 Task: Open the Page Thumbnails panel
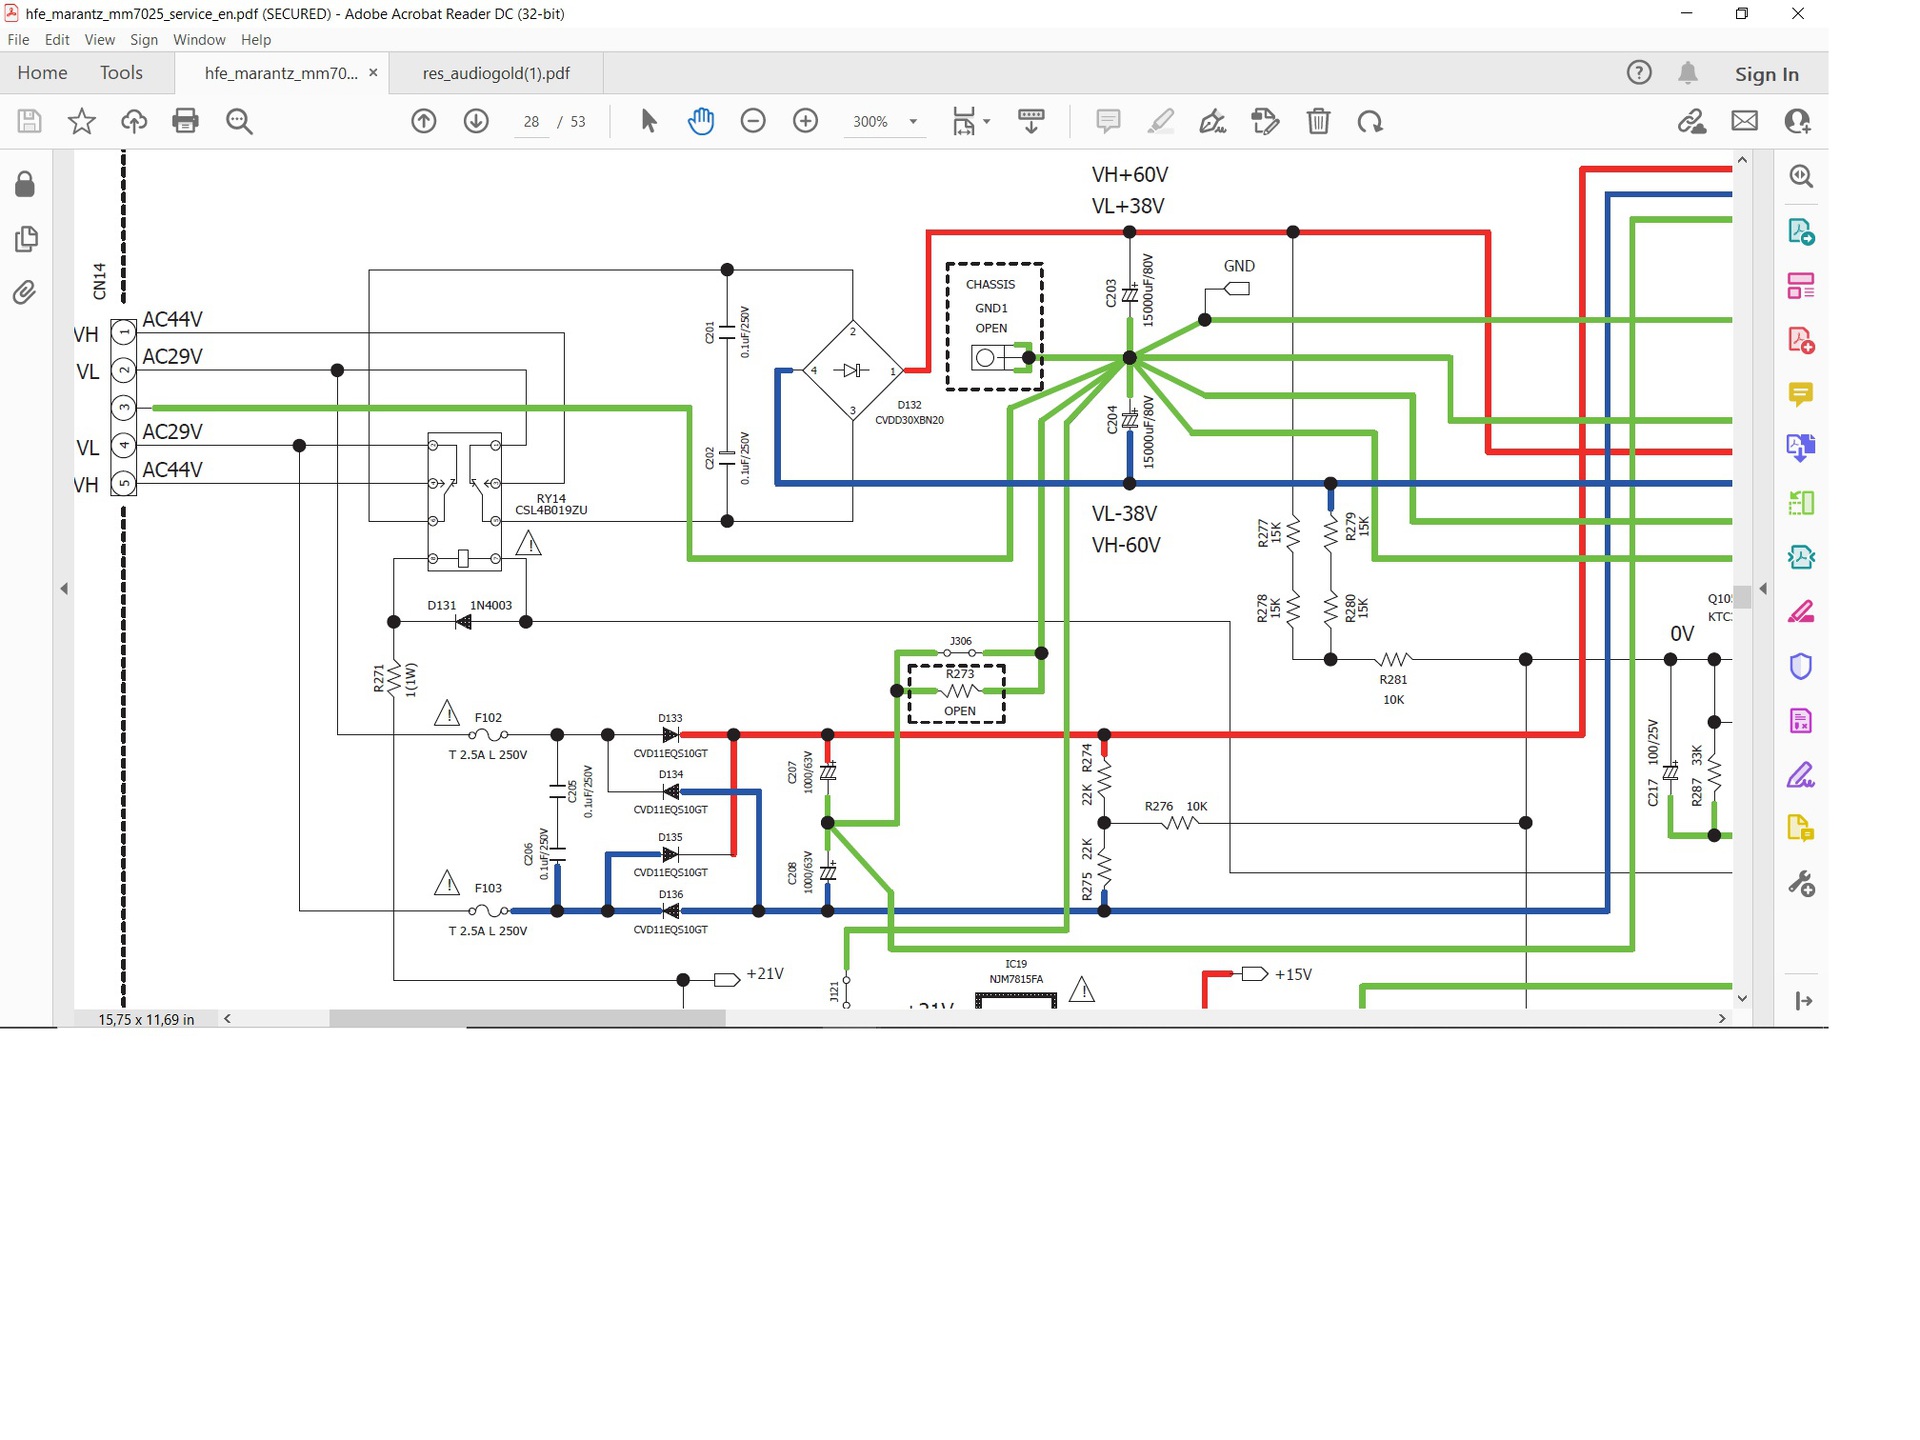(26, 238)
